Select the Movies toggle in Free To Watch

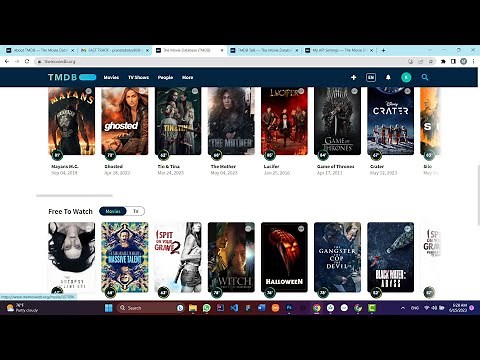[113, 211]
